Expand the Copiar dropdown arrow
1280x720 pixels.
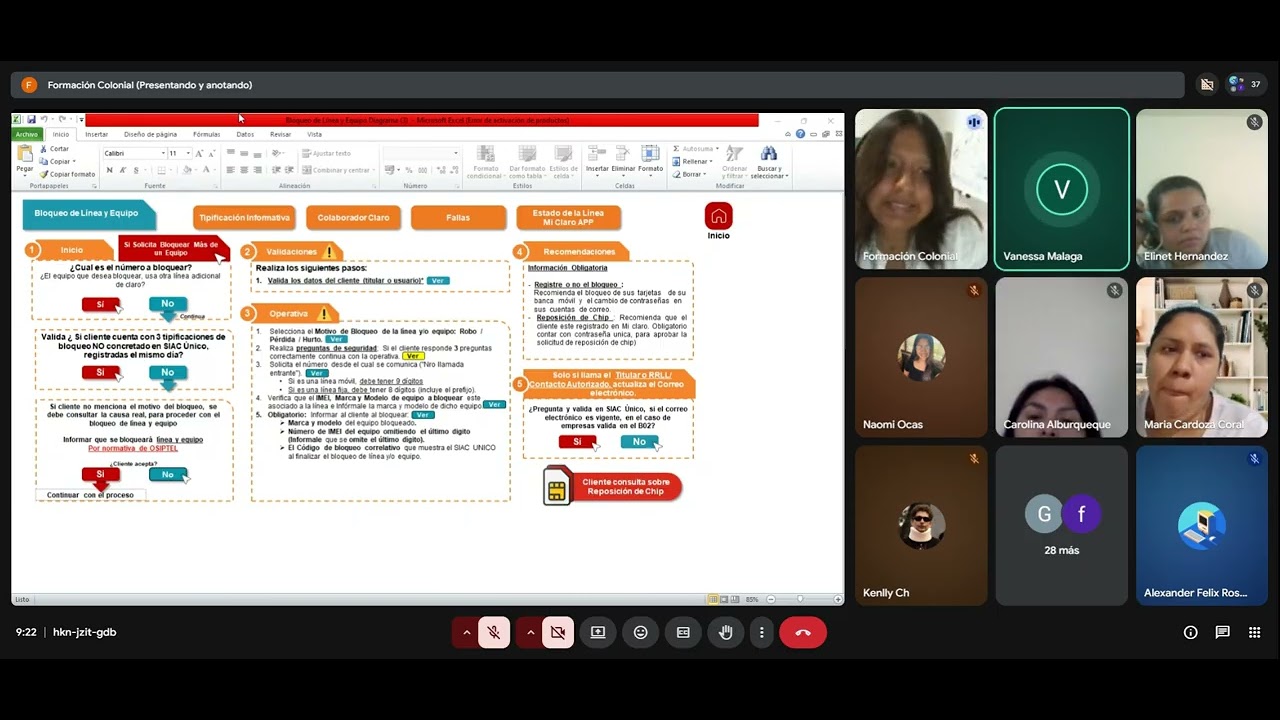(x=74, y=161)
